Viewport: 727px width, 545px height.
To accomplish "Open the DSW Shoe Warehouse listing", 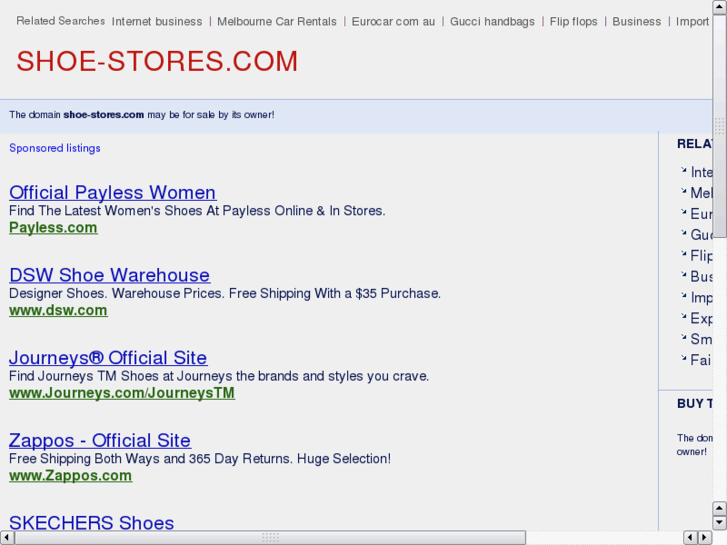I will 109,275.
